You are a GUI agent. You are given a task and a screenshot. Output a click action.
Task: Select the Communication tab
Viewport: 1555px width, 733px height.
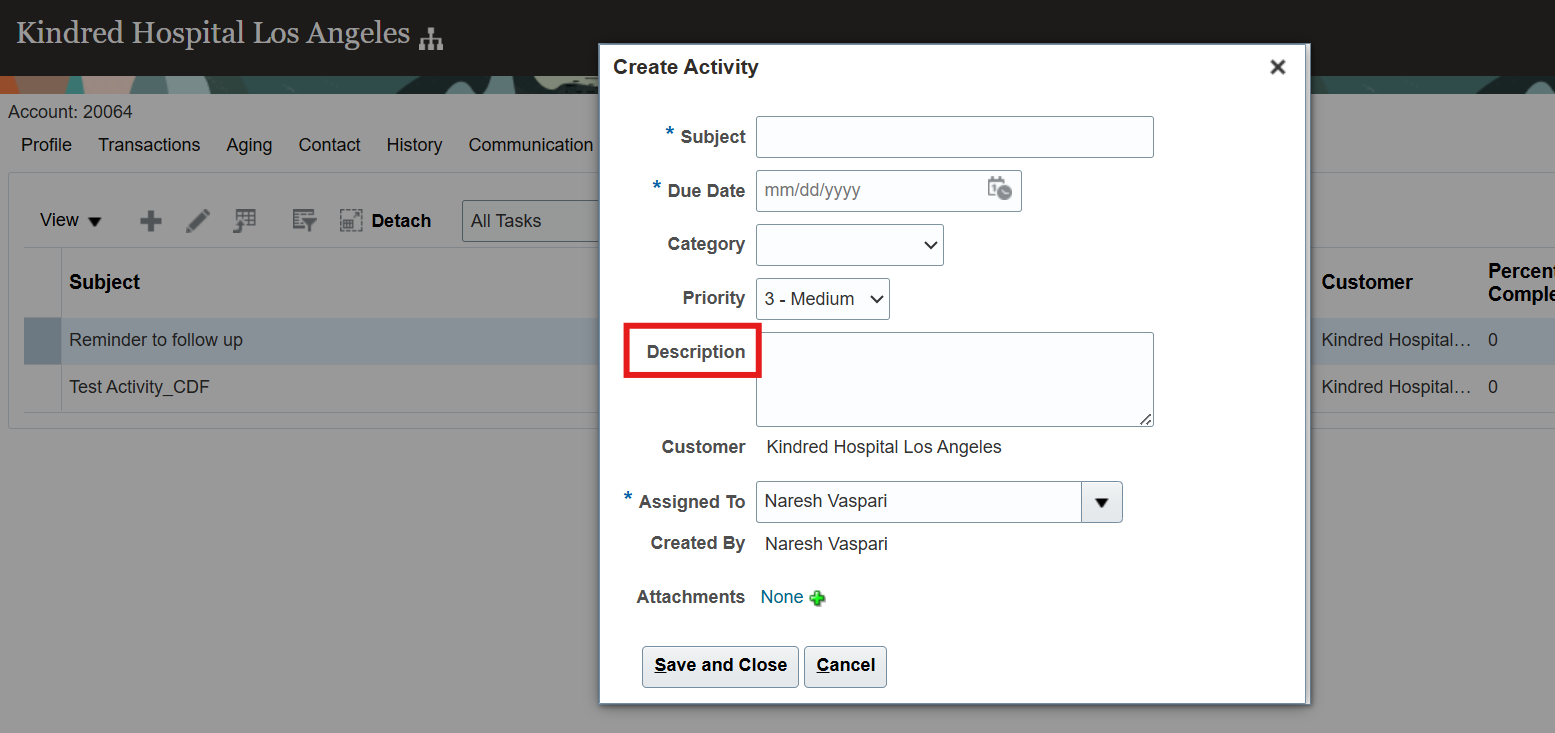(x=531, y=145)
